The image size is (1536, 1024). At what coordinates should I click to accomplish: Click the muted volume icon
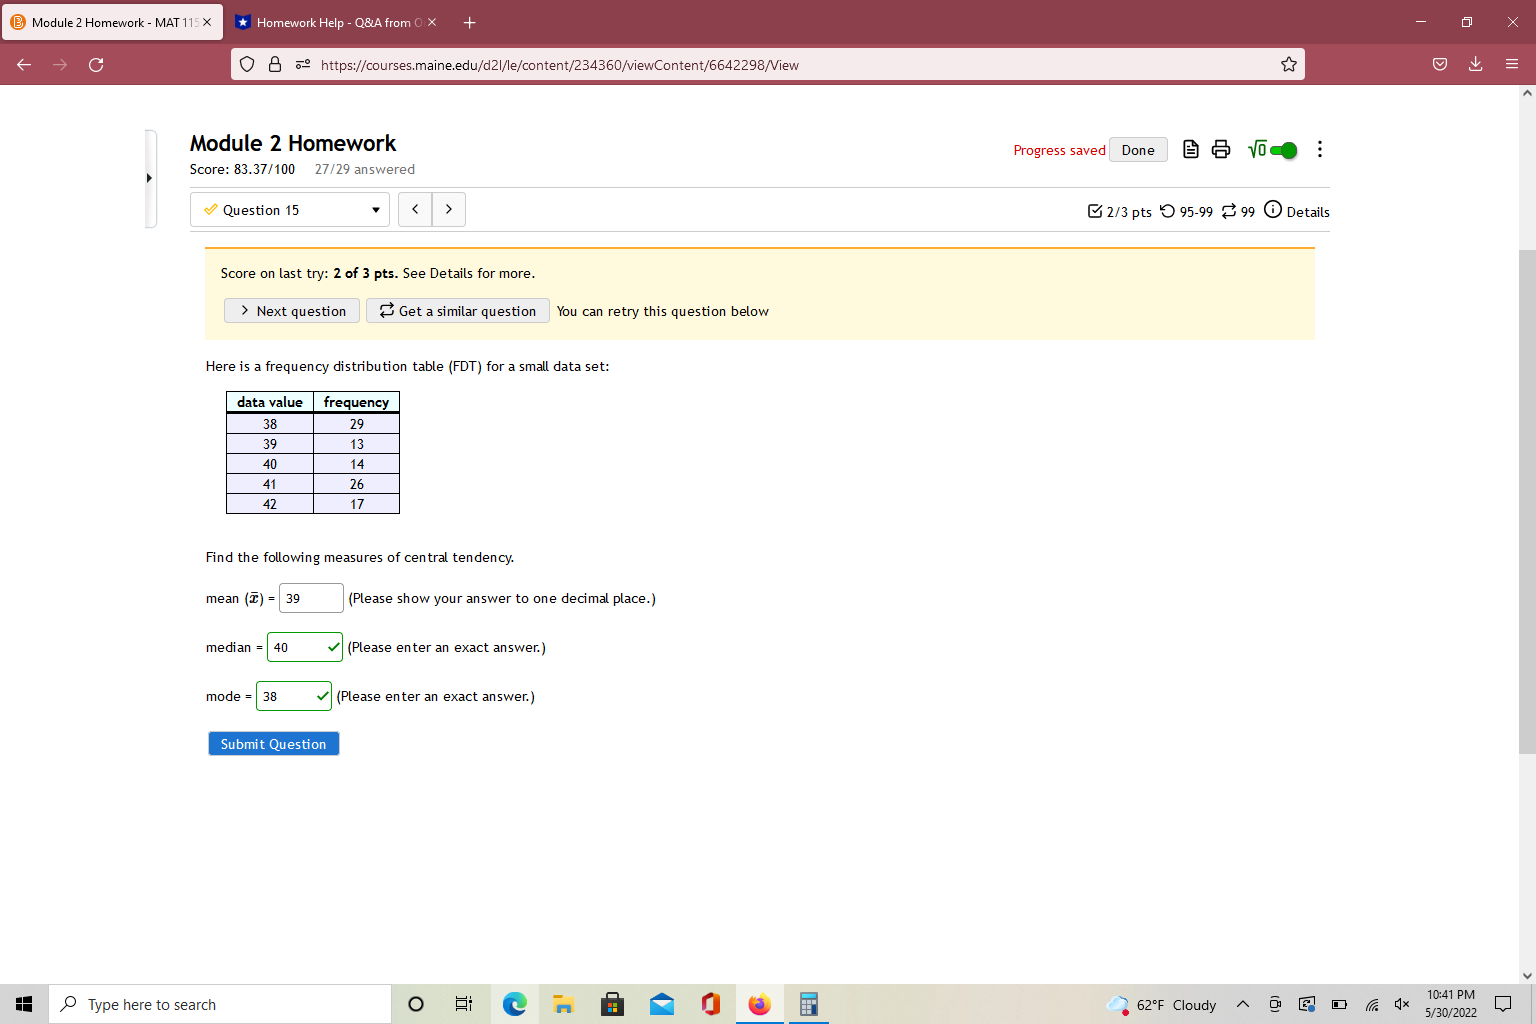coord(1402,1004)
